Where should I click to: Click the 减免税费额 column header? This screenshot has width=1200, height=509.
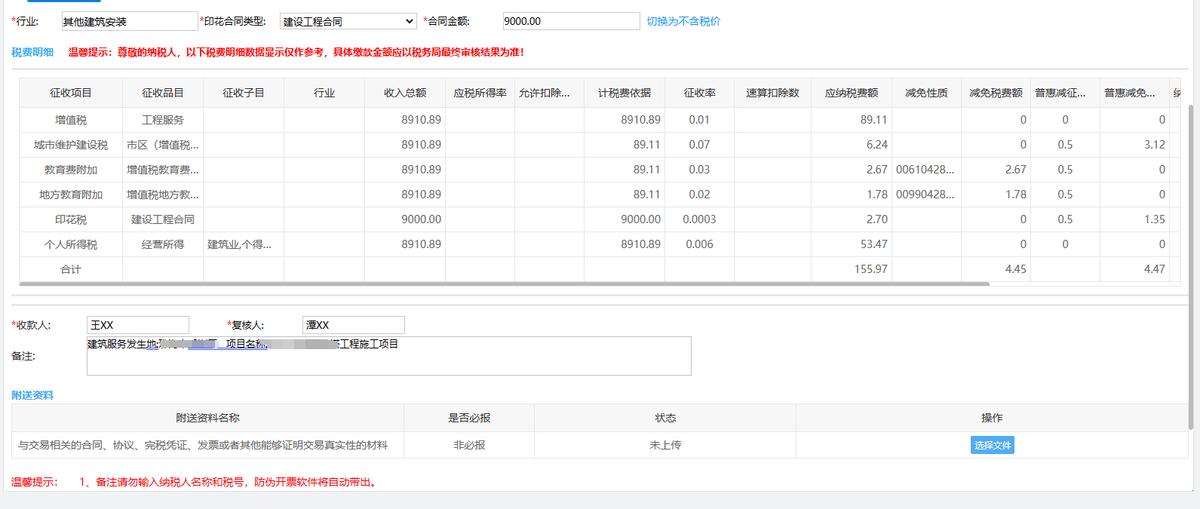[996, 93]
